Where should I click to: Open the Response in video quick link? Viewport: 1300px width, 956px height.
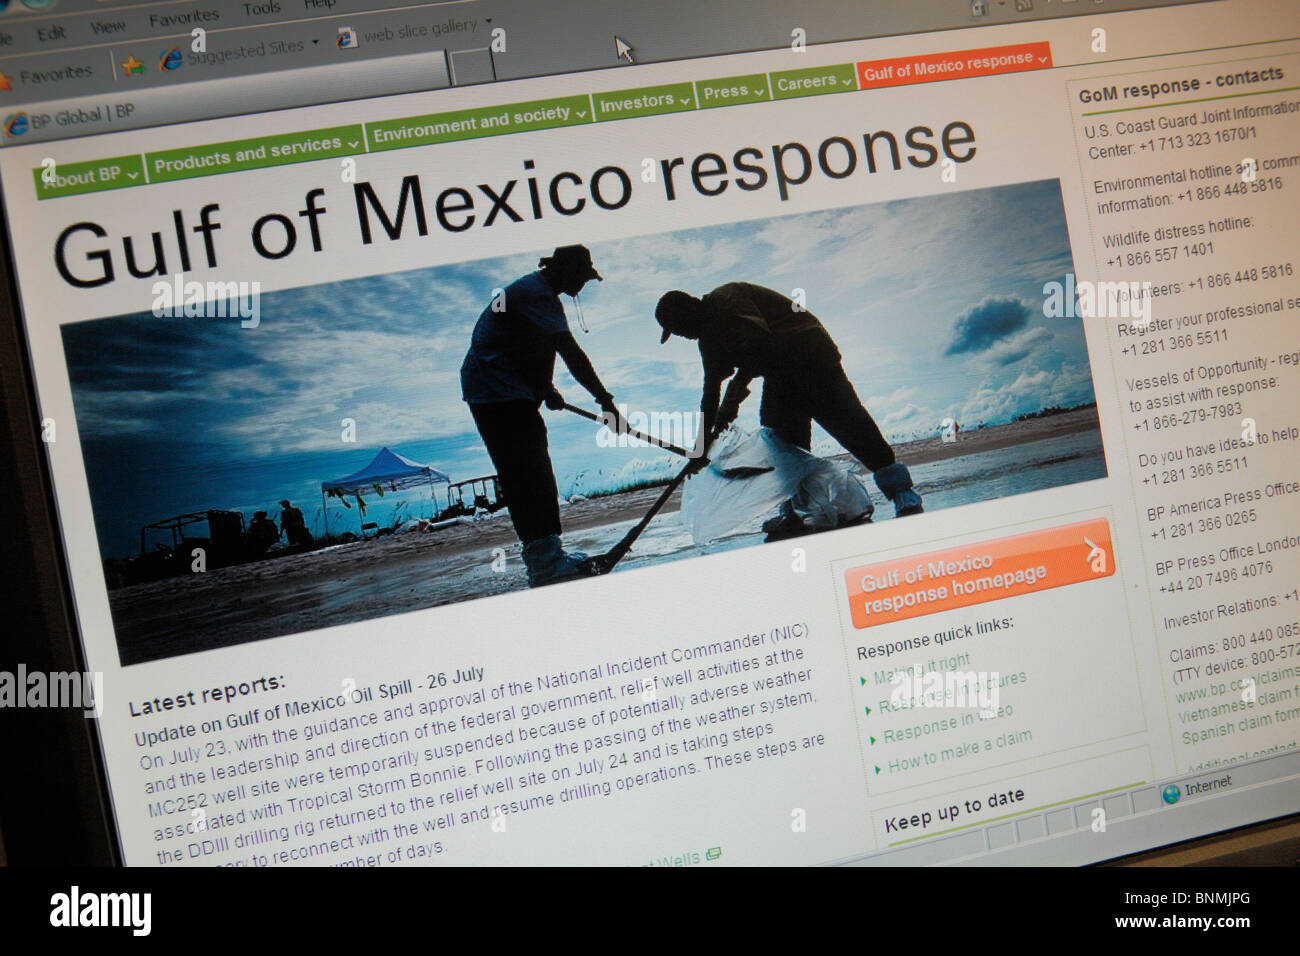(948, 725)
